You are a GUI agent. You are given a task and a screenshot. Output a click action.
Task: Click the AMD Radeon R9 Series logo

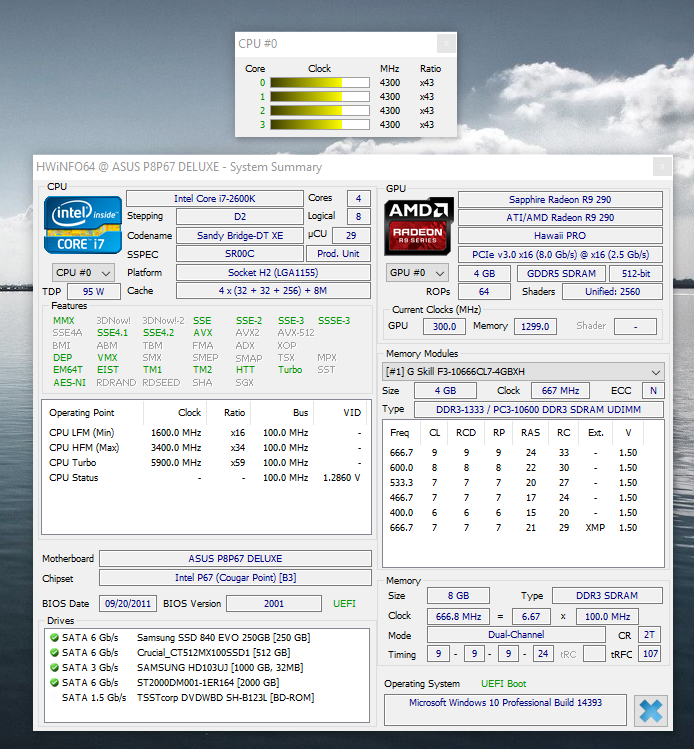click(x=418, y=226)
